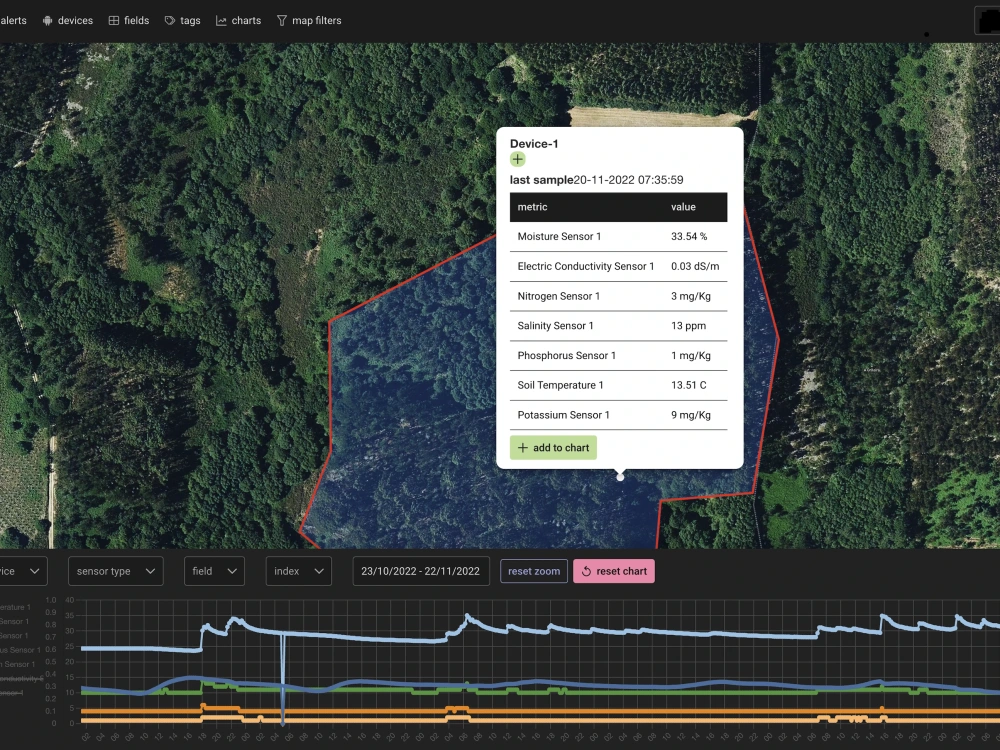
Task: Select the Potassium Sensor 1 row
Action: 618,415
